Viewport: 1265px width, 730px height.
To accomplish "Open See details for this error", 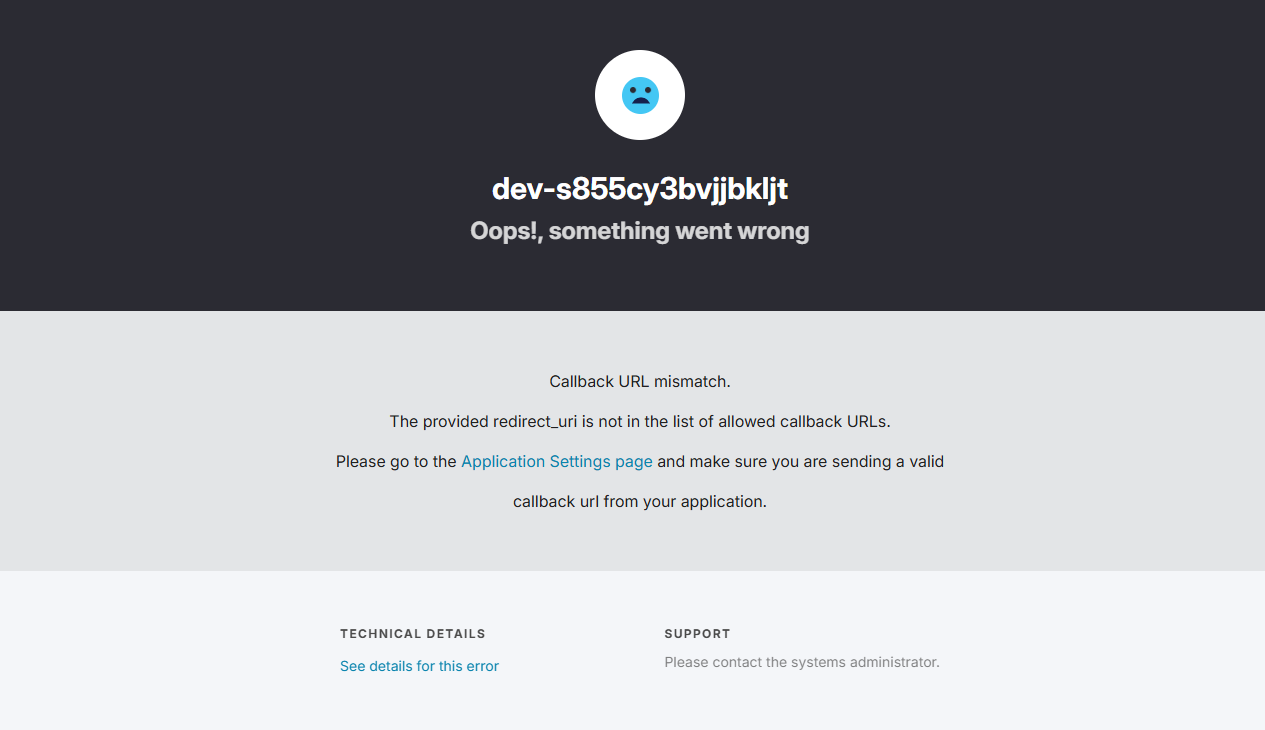I will pyautogui.click(x=419, y=666).
